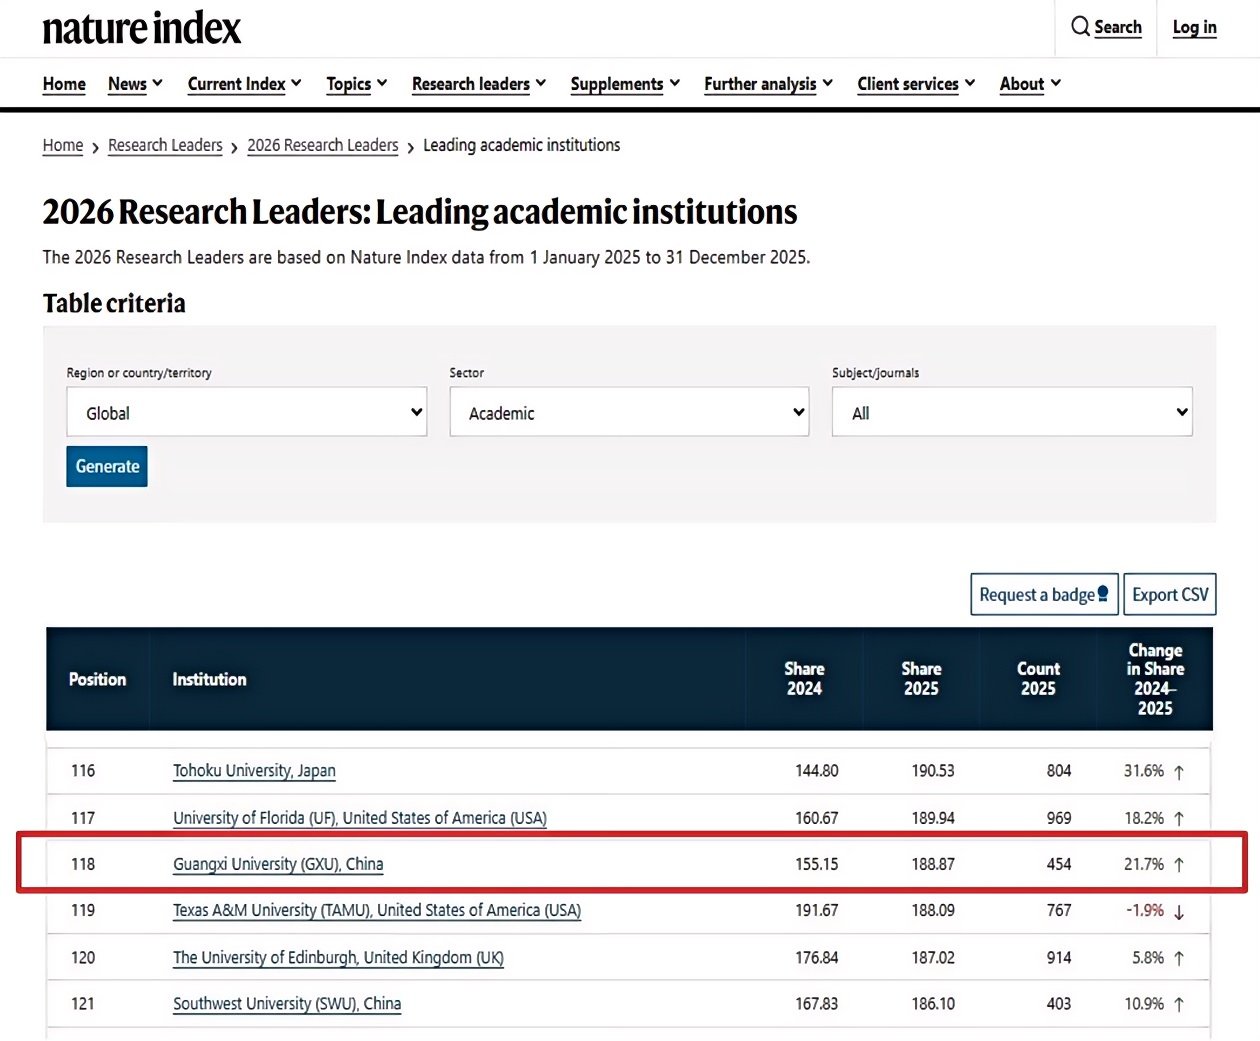Click the up arrow beside 21.7%
1260x1041 pixels.
pos(1179,865)
